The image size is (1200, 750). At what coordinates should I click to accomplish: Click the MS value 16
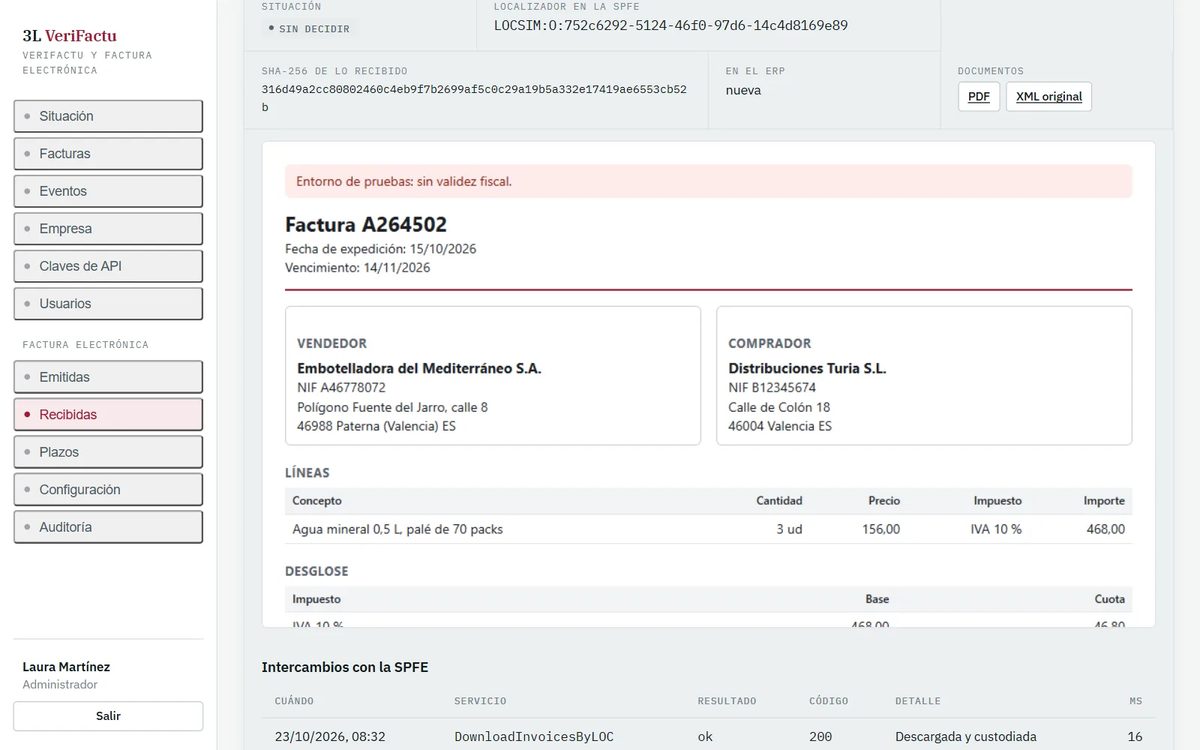[1135, 737]
